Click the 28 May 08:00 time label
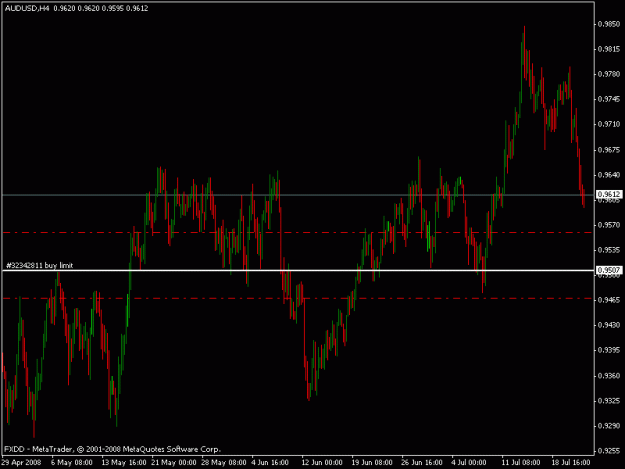This screenshot has width=625, height=469. [224, 462]
